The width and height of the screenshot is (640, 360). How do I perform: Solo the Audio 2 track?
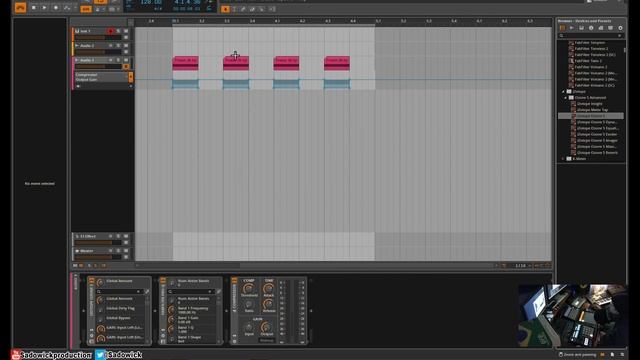tap(118, 46)
